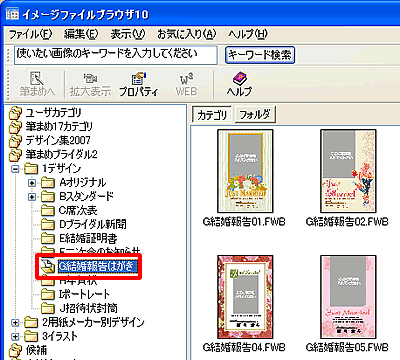
Task: Select the G結婚報告はがき tree label
Action: tap(97, 266)
